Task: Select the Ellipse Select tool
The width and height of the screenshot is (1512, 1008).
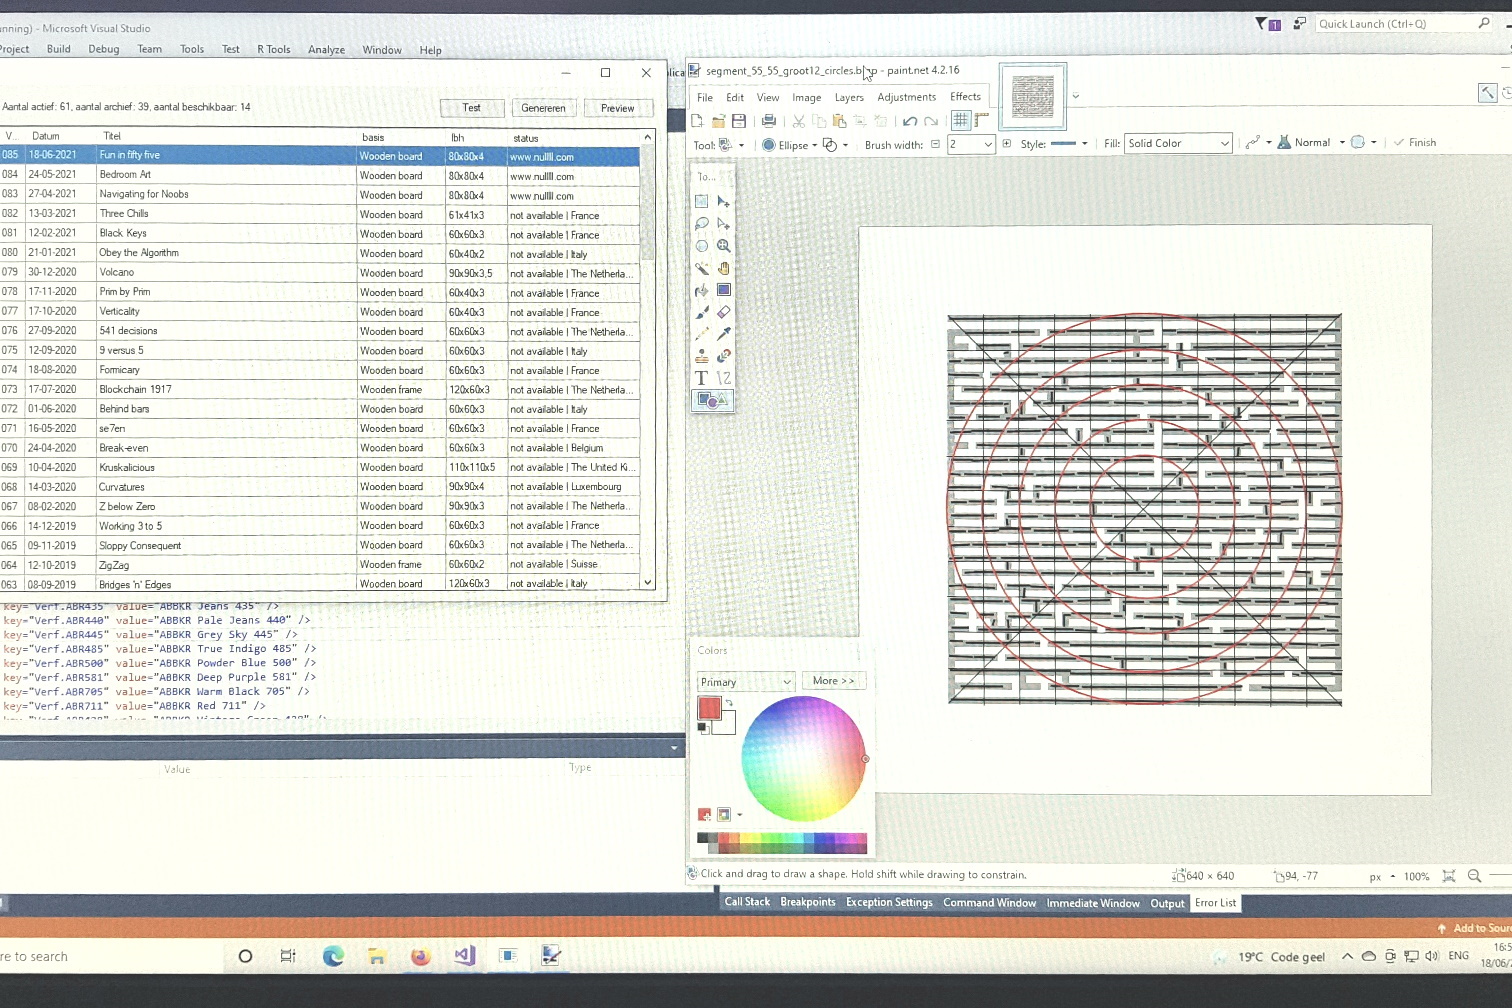Action: click(702, 246)
